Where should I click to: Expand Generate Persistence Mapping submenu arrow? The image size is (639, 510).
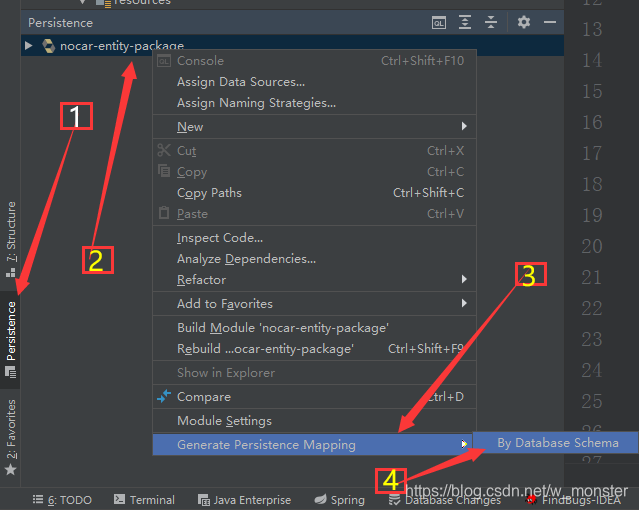(x=464, y=444)
